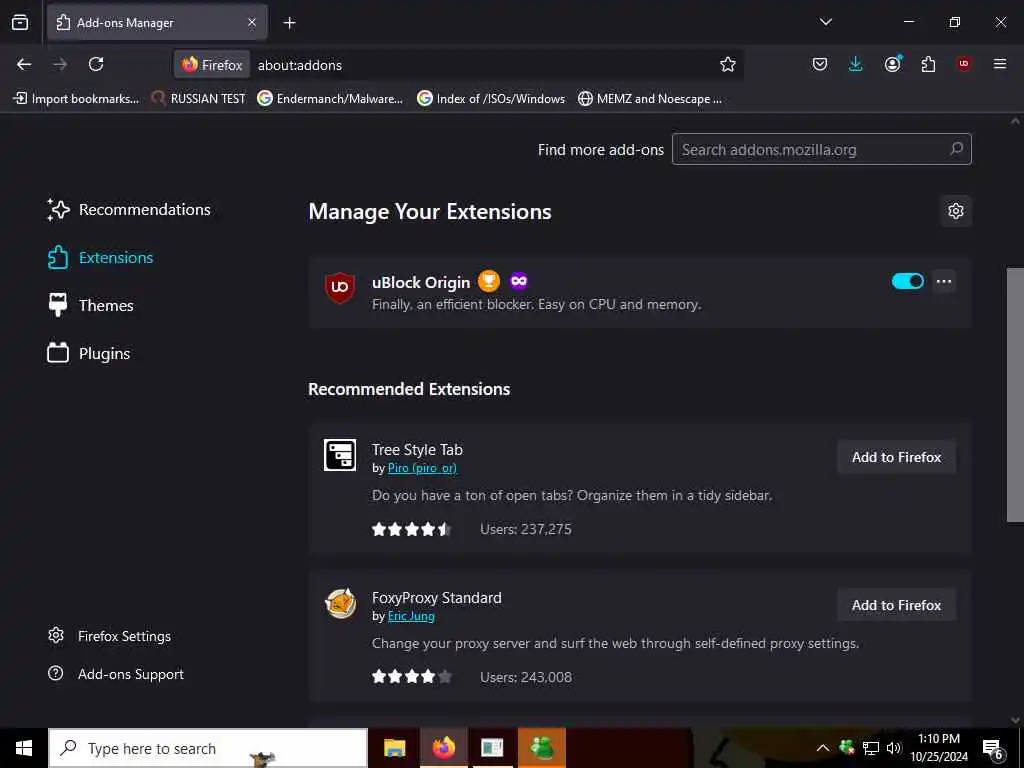Click the uBlock Origin extension name
Viewport: 1024px width, 768px height.
tap(421, 282)
